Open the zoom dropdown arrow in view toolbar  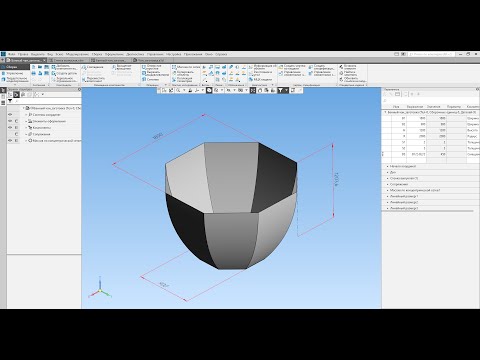pos(184,90)
